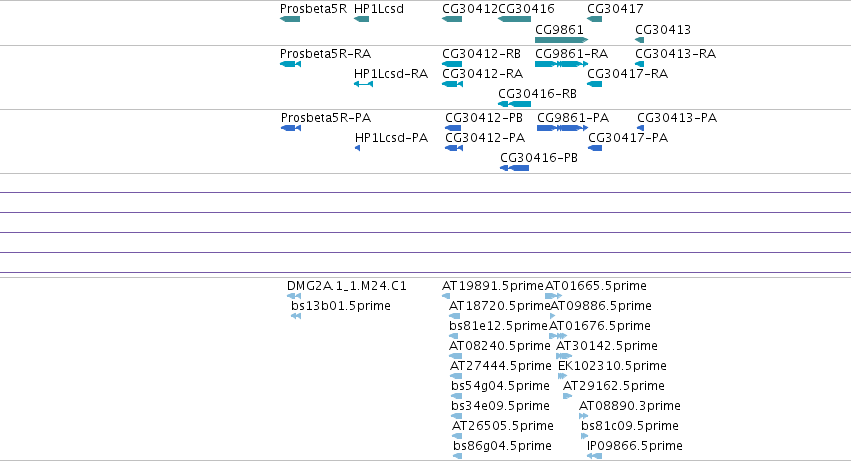Click the AT29162.5prime label

point(614,386)
